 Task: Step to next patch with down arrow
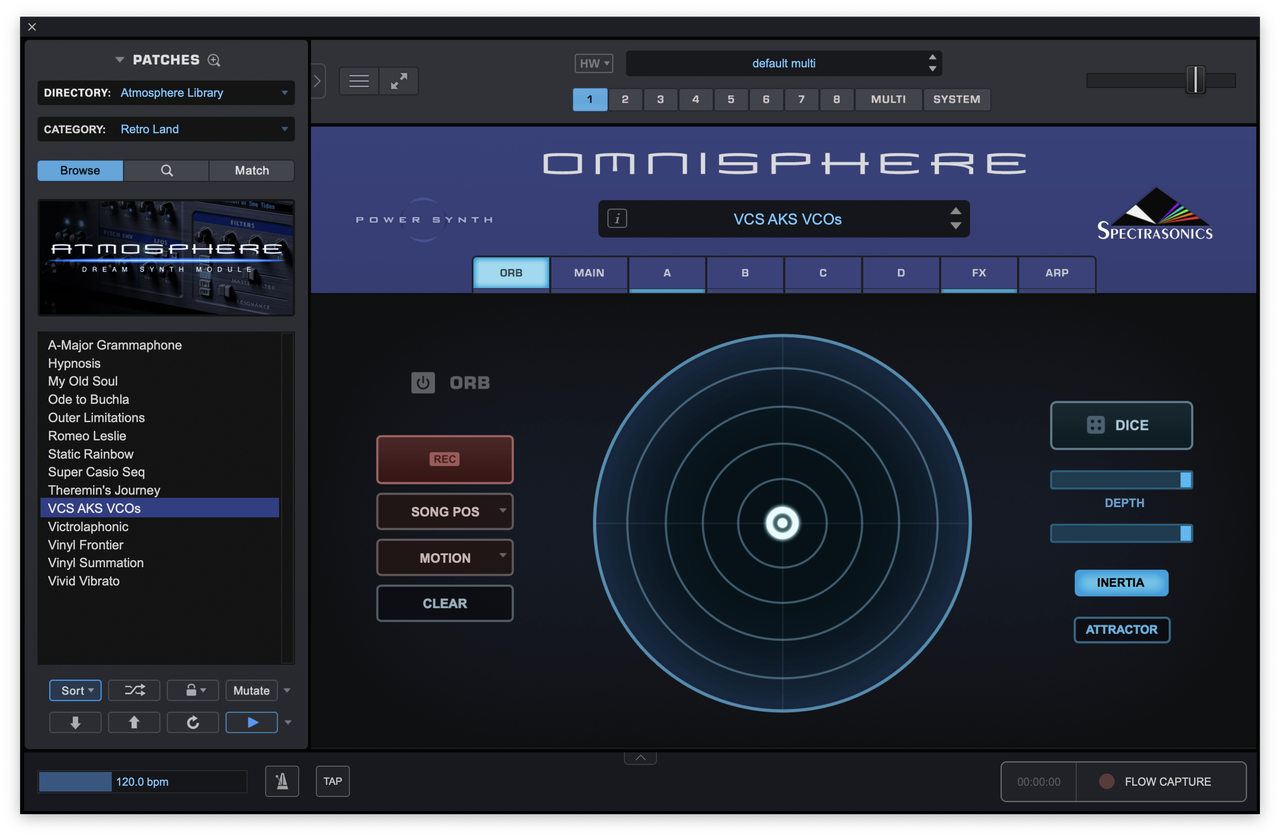pyautogui.click(x=75, y=722)
